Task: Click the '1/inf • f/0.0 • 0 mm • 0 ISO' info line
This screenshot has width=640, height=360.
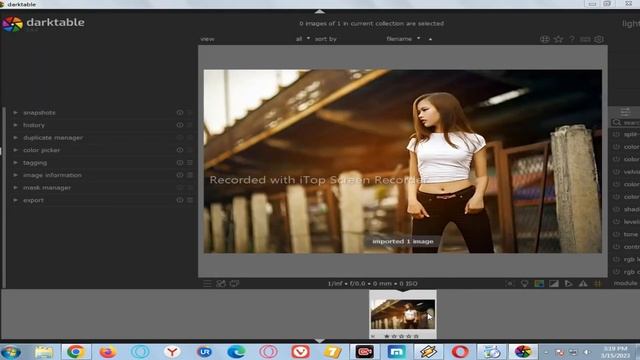Action: [372, 284]
